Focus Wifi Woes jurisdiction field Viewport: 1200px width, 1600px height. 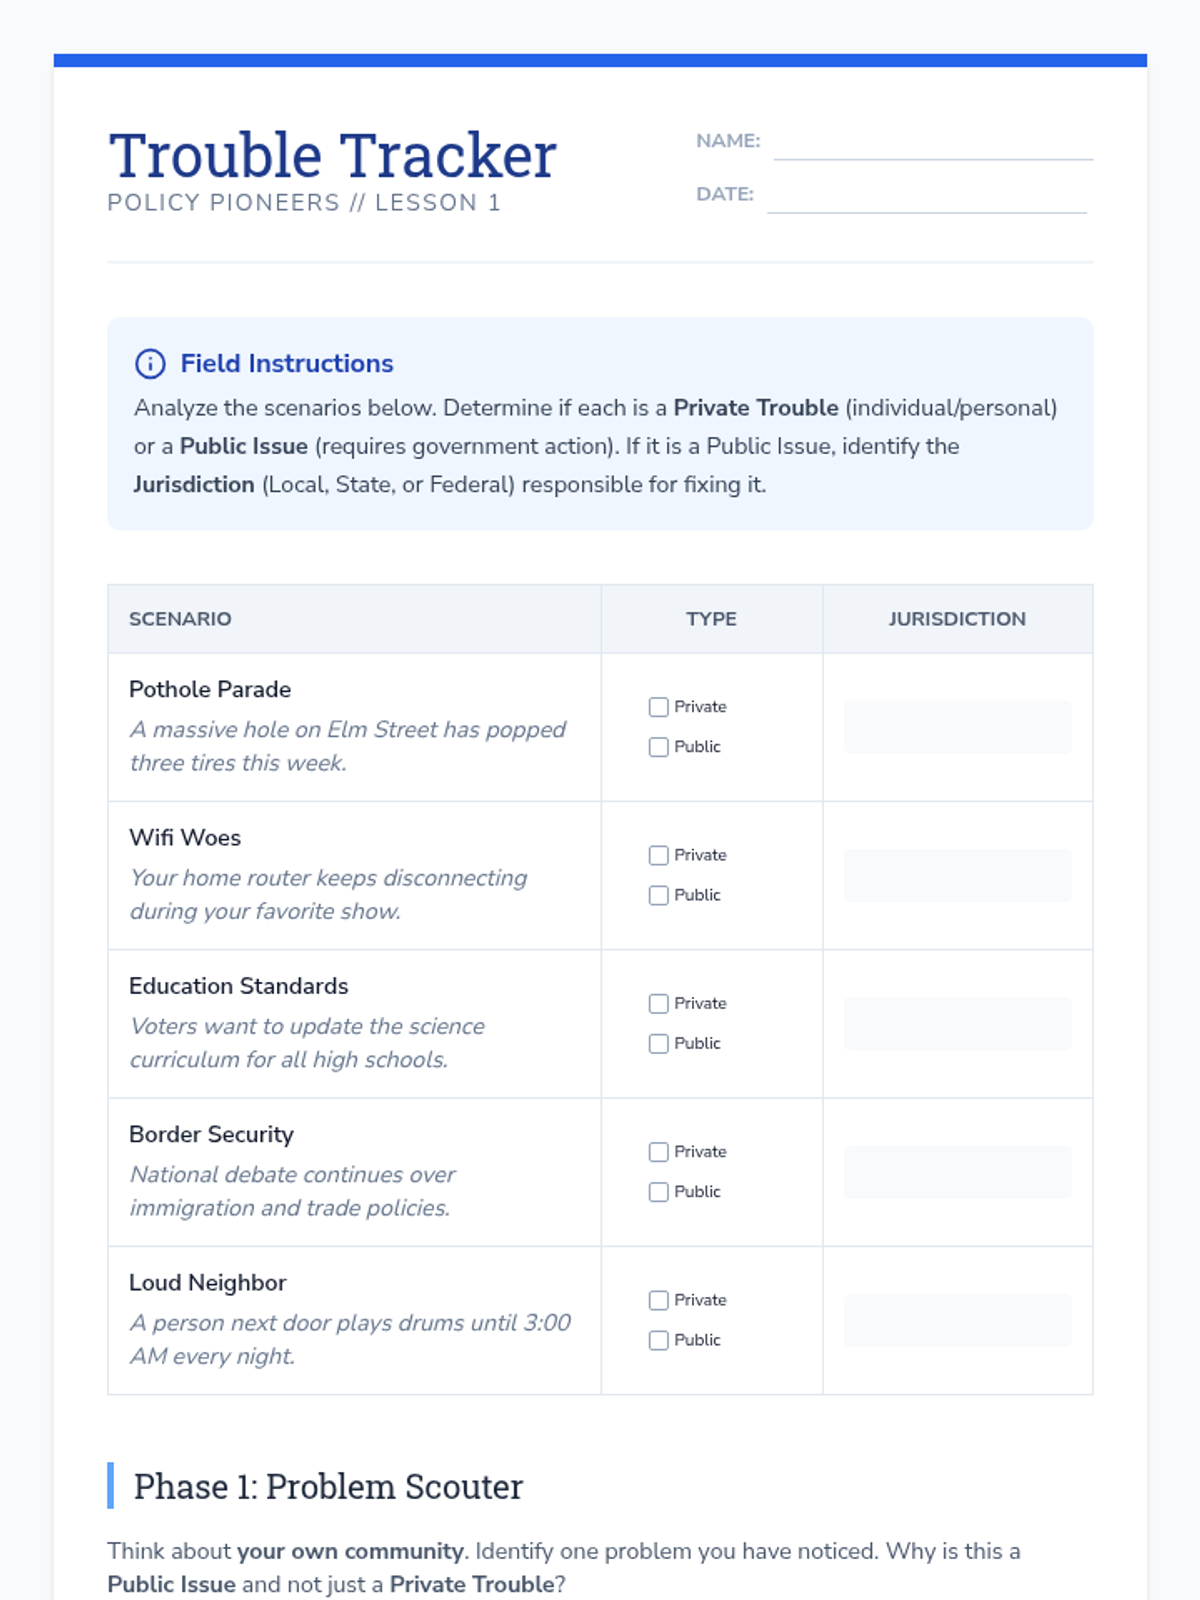point(958,875)
